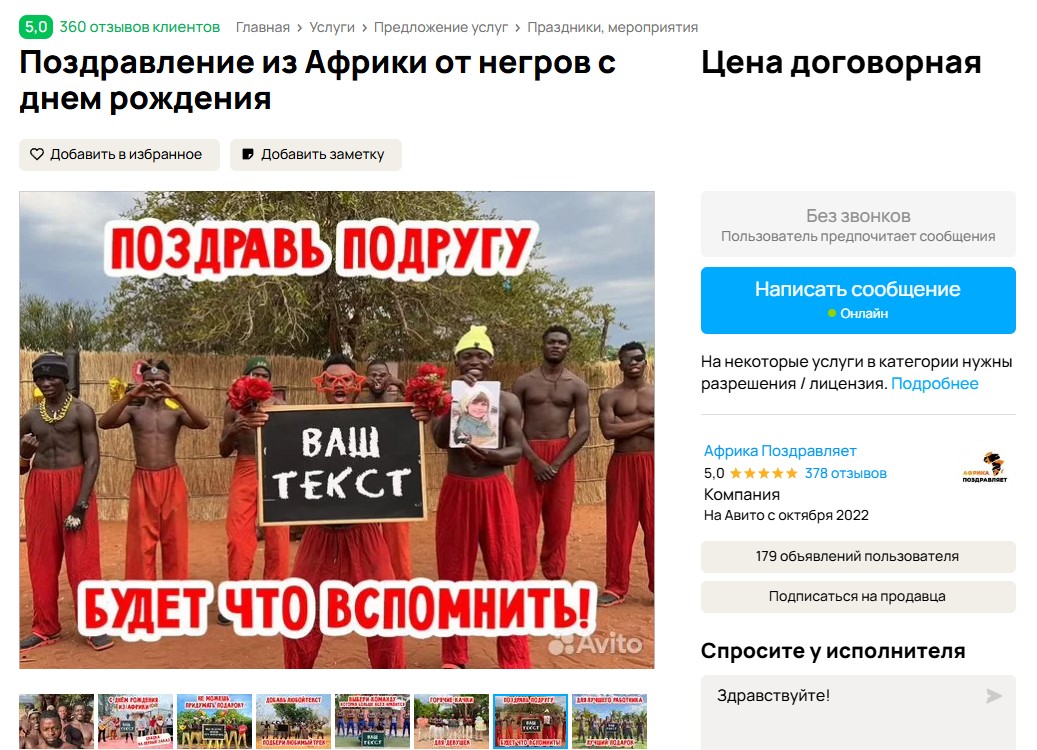Image resolution: width=1037 pixels, height=750 pixels.
Task: Click Написать сообщение button
Action: (x=858, y=300)
